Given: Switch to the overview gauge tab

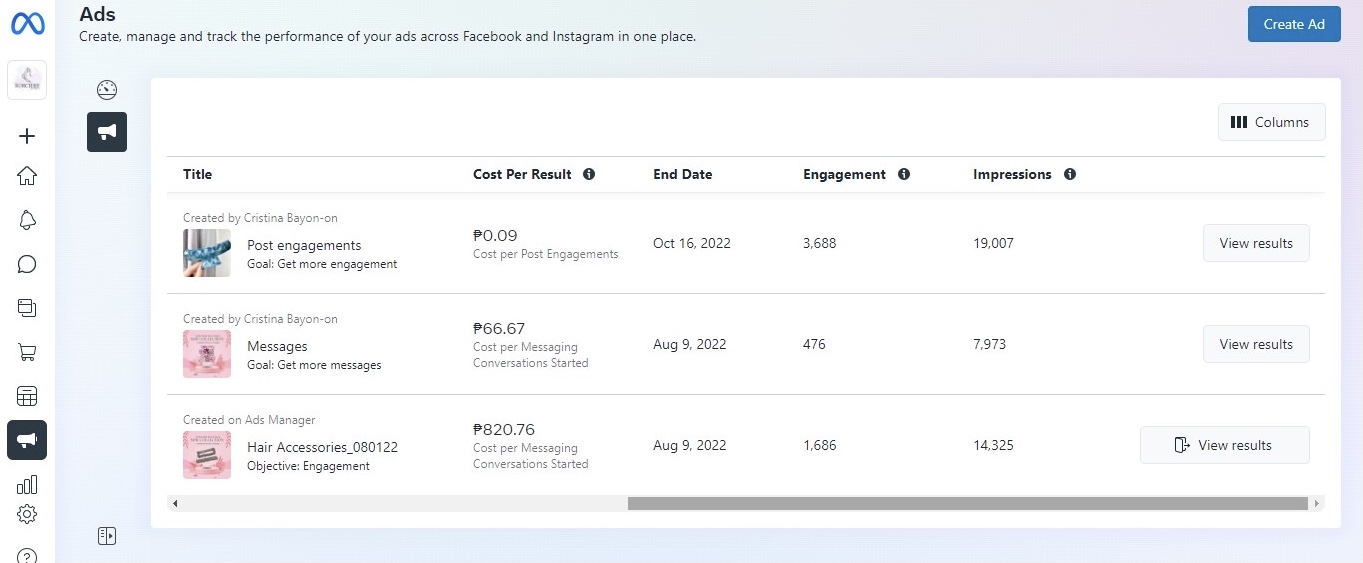Looking at the screenshot, I should (x=107, y=90).
